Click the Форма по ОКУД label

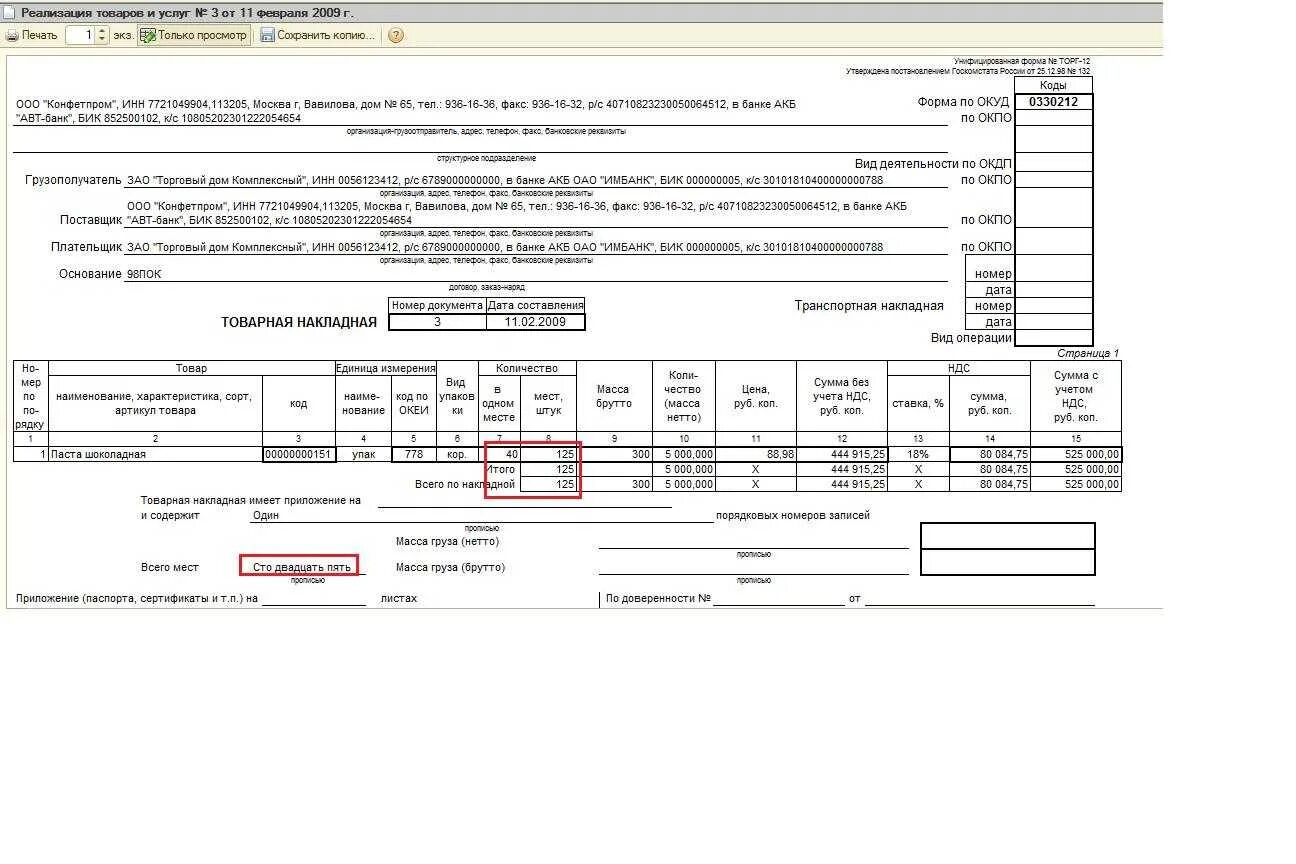point(963,102)
